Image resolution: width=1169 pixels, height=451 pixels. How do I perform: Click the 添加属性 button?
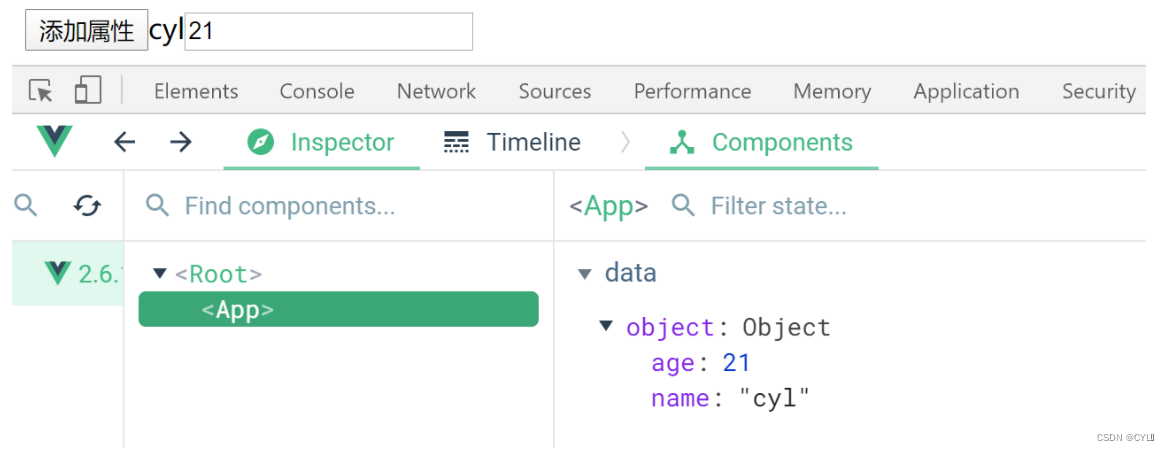pyautogui.click(x=86, y=31)
